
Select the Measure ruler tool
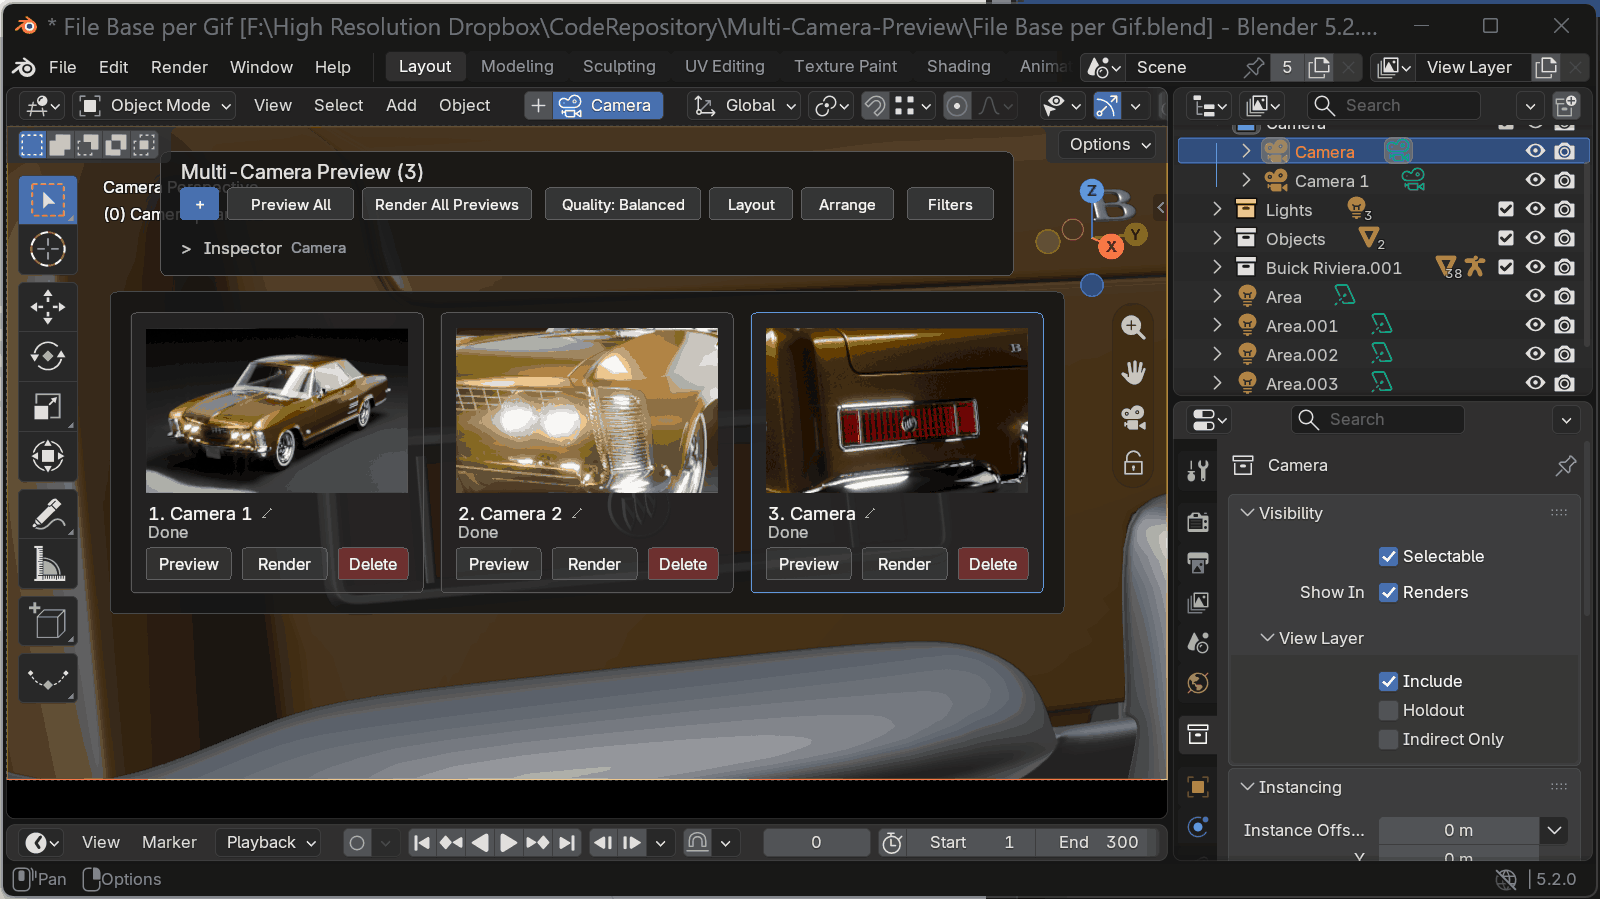point(47,564)
